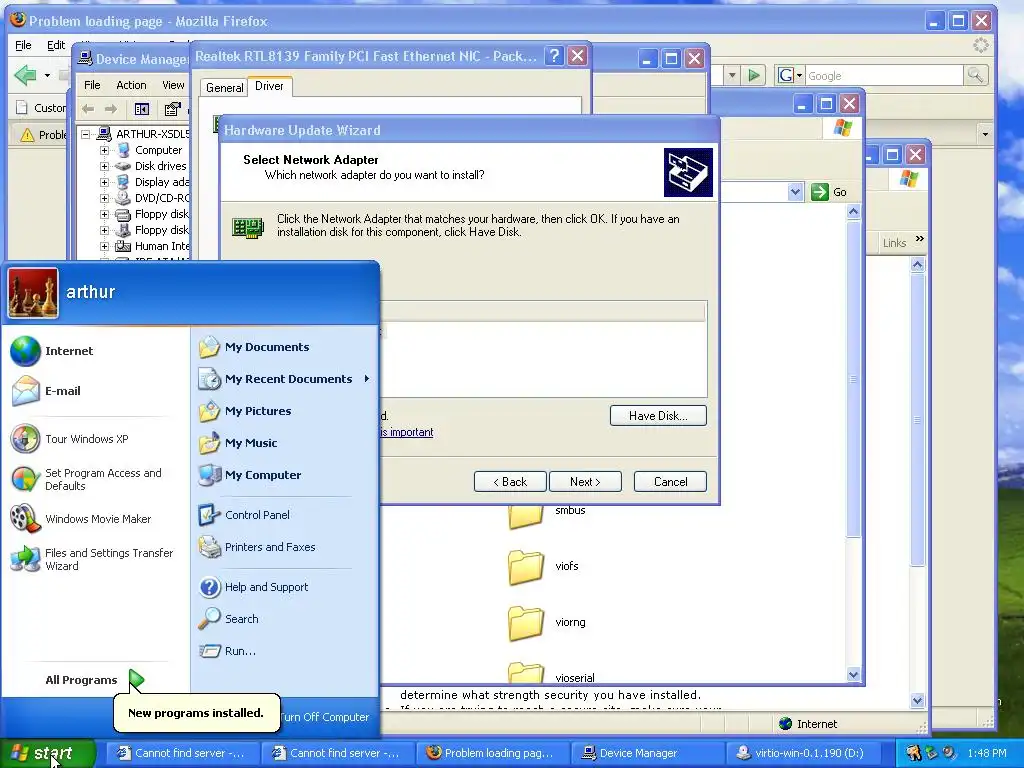1024x768 pixels.
Task: Collapse the ARTHUR-XSDL root node
Action: (86, 134)
